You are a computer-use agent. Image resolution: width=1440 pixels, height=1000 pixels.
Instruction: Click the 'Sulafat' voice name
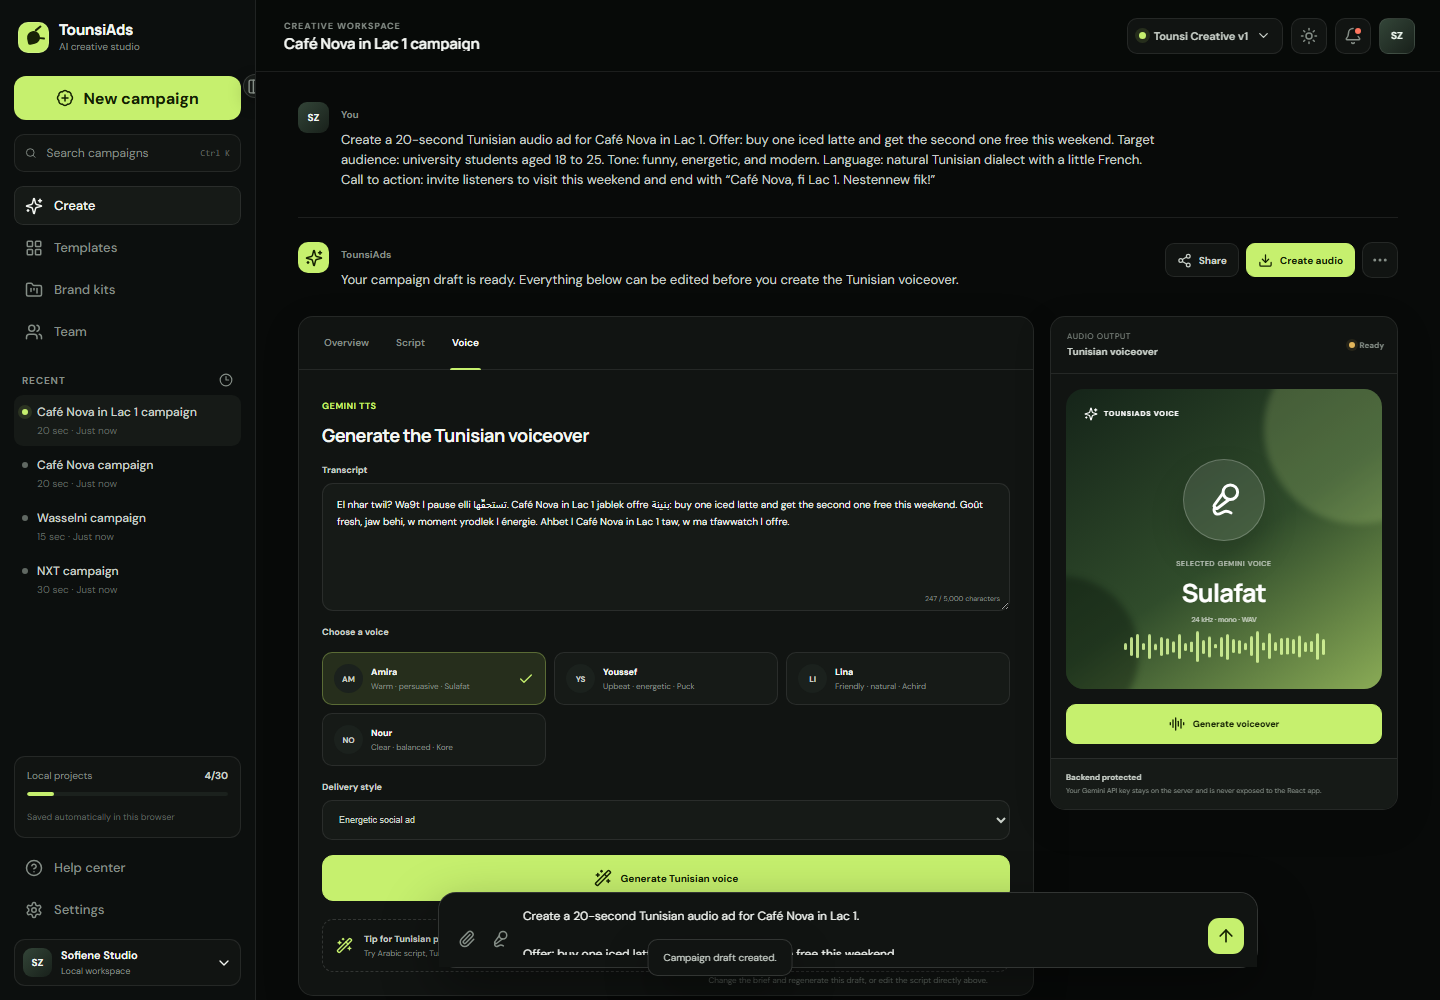pyautogui.click(x=1224, y=593)
